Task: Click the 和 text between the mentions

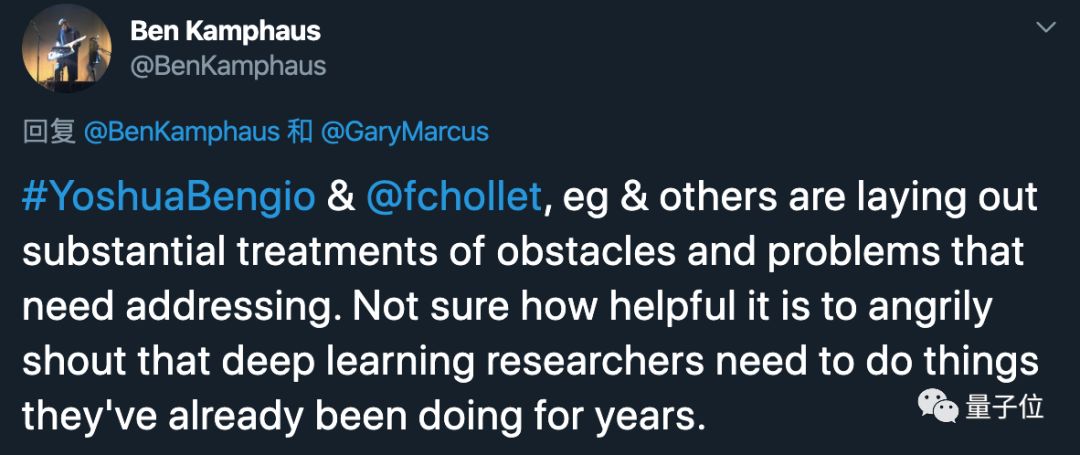Action: point(299,131)
